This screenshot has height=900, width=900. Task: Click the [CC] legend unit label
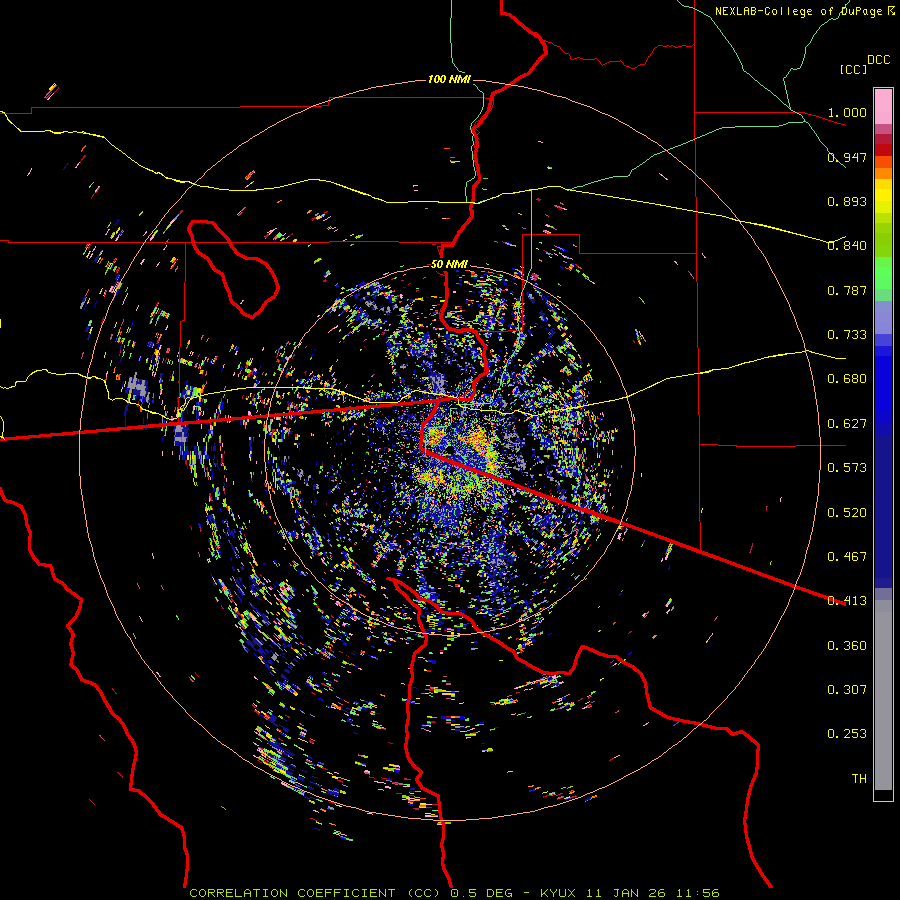tap(853, 69)
